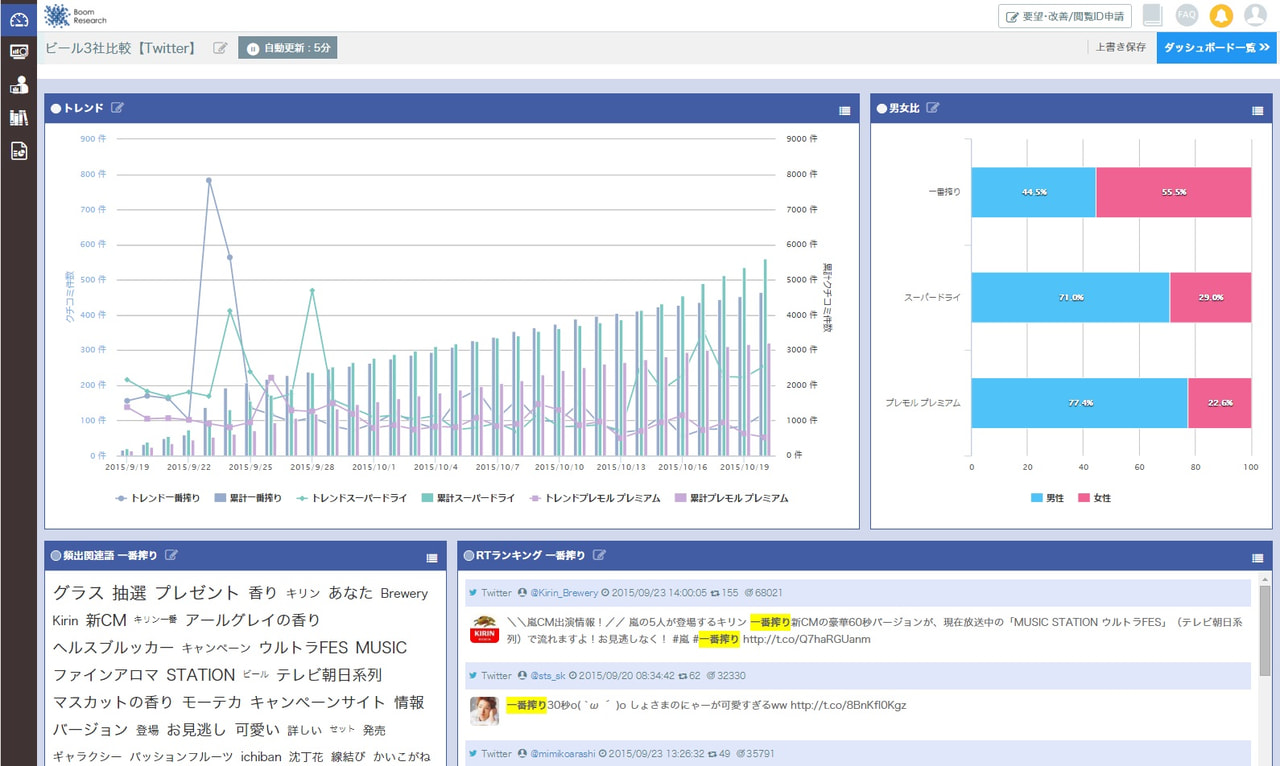The image size is (1280, 766).
Task: Click the 2015/9/22 peak point on trend line
Action: (x=209, y=181)
